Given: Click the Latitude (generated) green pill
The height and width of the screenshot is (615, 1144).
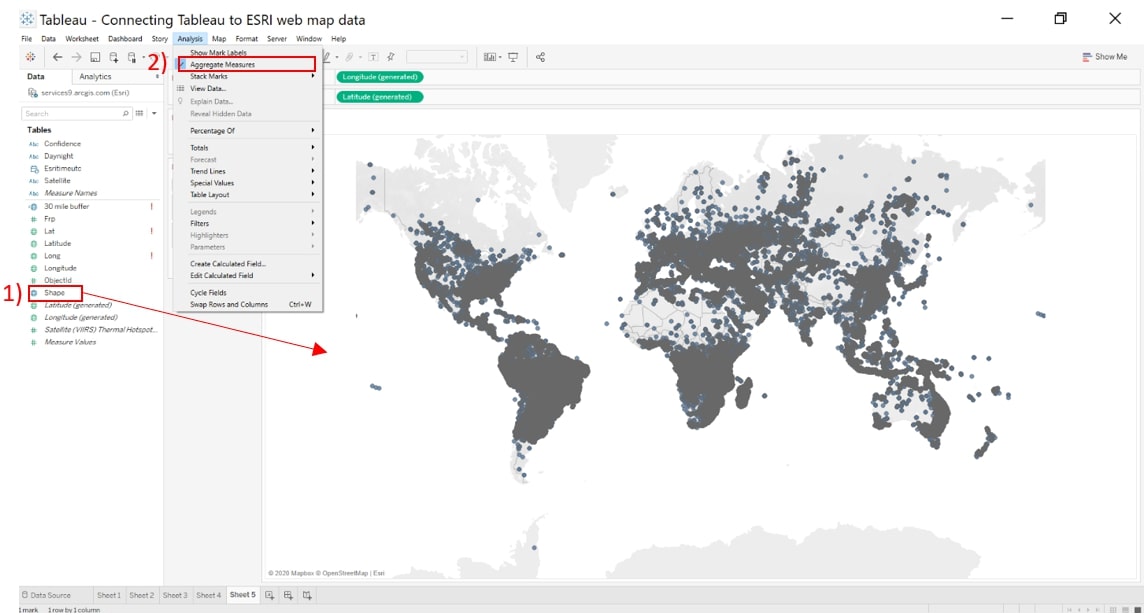Looking at the screenshot, I should 379,97.
